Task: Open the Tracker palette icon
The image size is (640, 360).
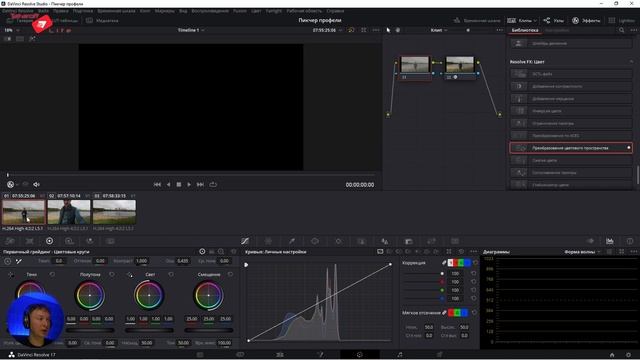Action: [x=338, y=241]
